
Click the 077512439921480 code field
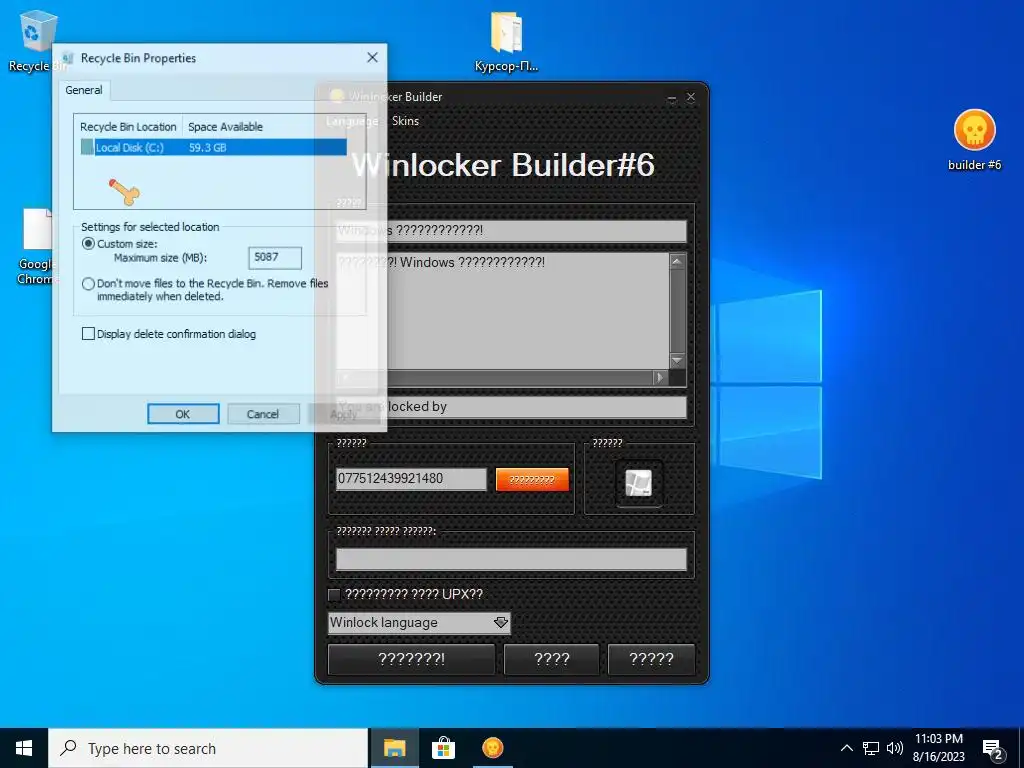point(411,479)
